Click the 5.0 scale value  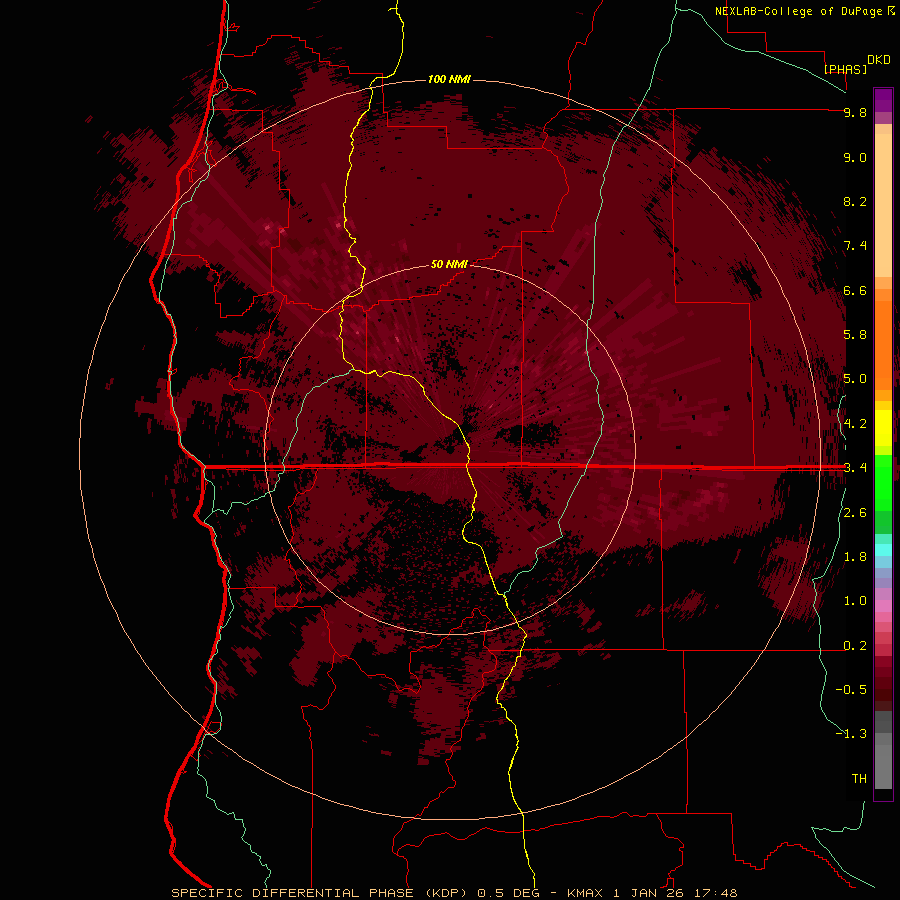point(855,379)
